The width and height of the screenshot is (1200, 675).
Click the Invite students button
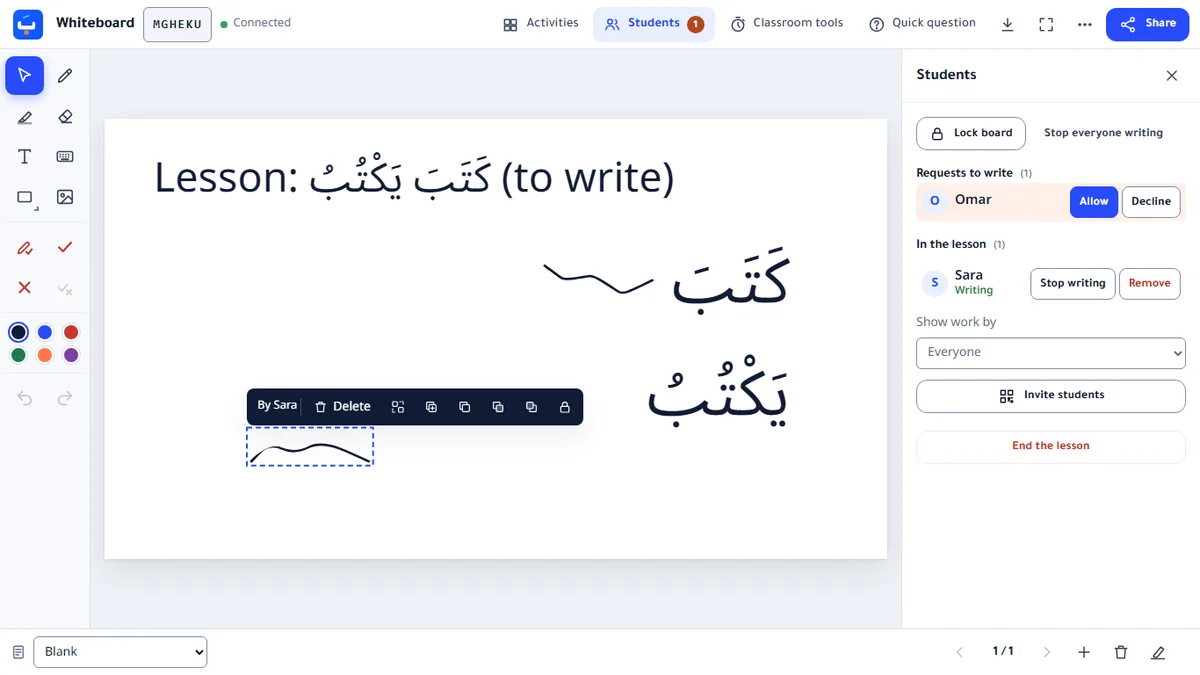tap(1050, 396)
